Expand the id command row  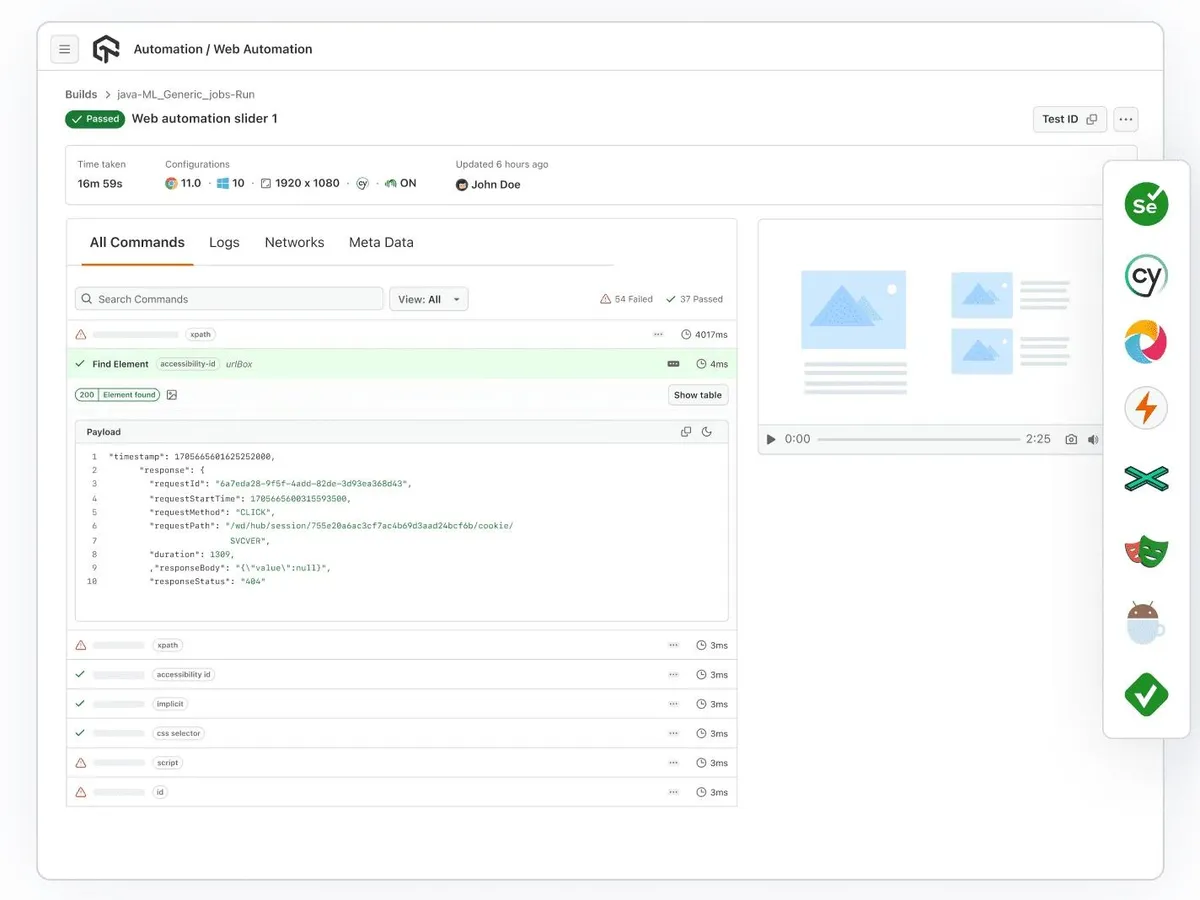(x=401, y=792)
